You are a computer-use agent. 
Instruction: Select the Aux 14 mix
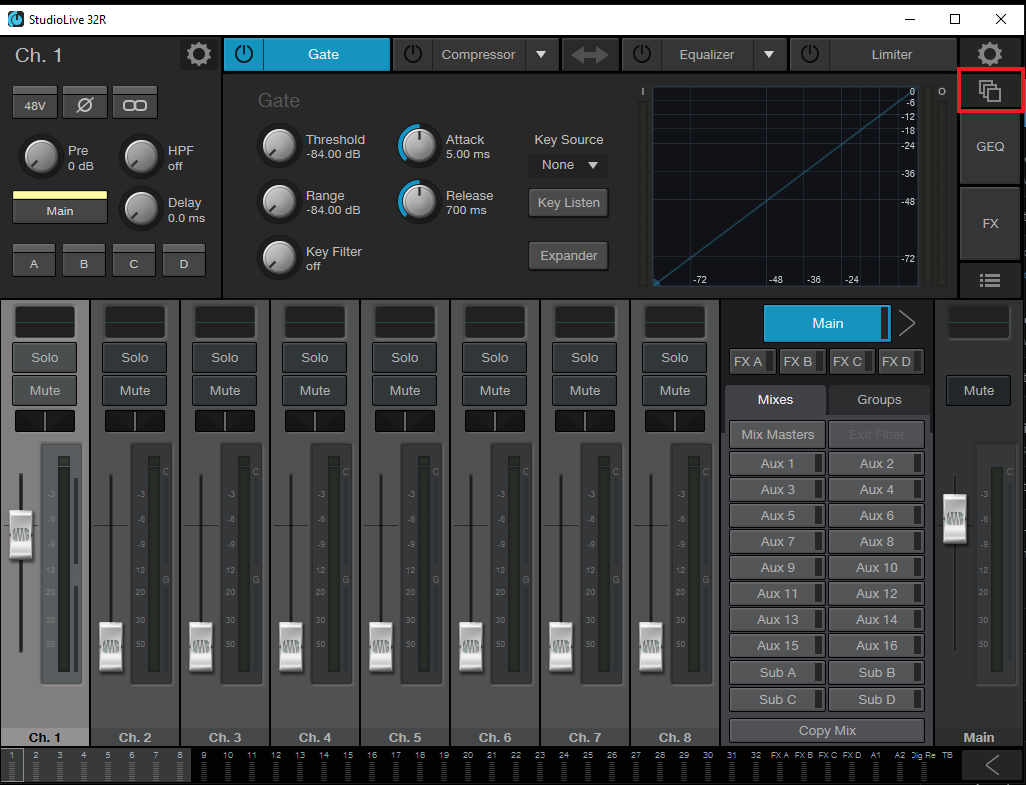876,619
